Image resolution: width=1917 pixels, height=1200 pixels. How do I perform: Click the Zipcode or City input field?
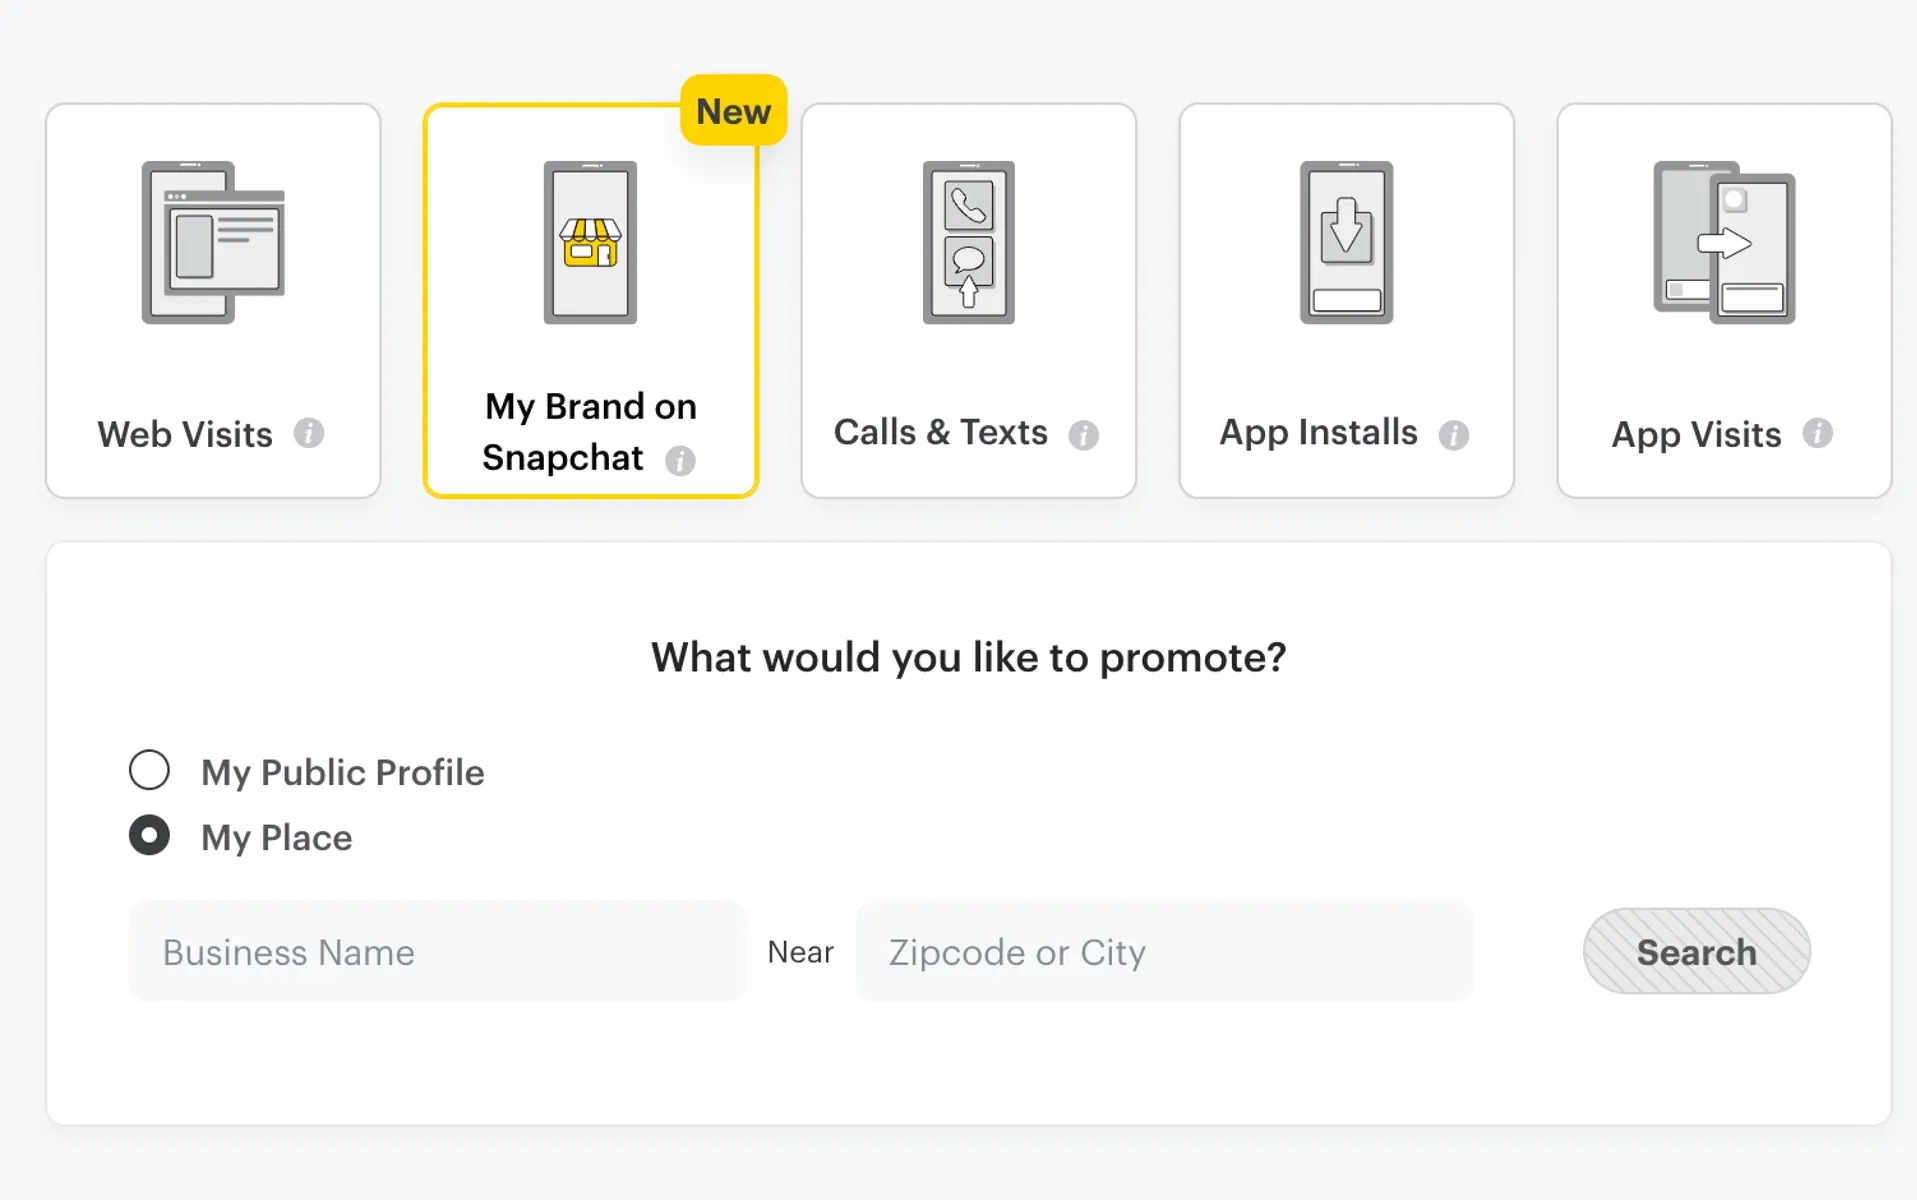click(x=1163, y=951)
